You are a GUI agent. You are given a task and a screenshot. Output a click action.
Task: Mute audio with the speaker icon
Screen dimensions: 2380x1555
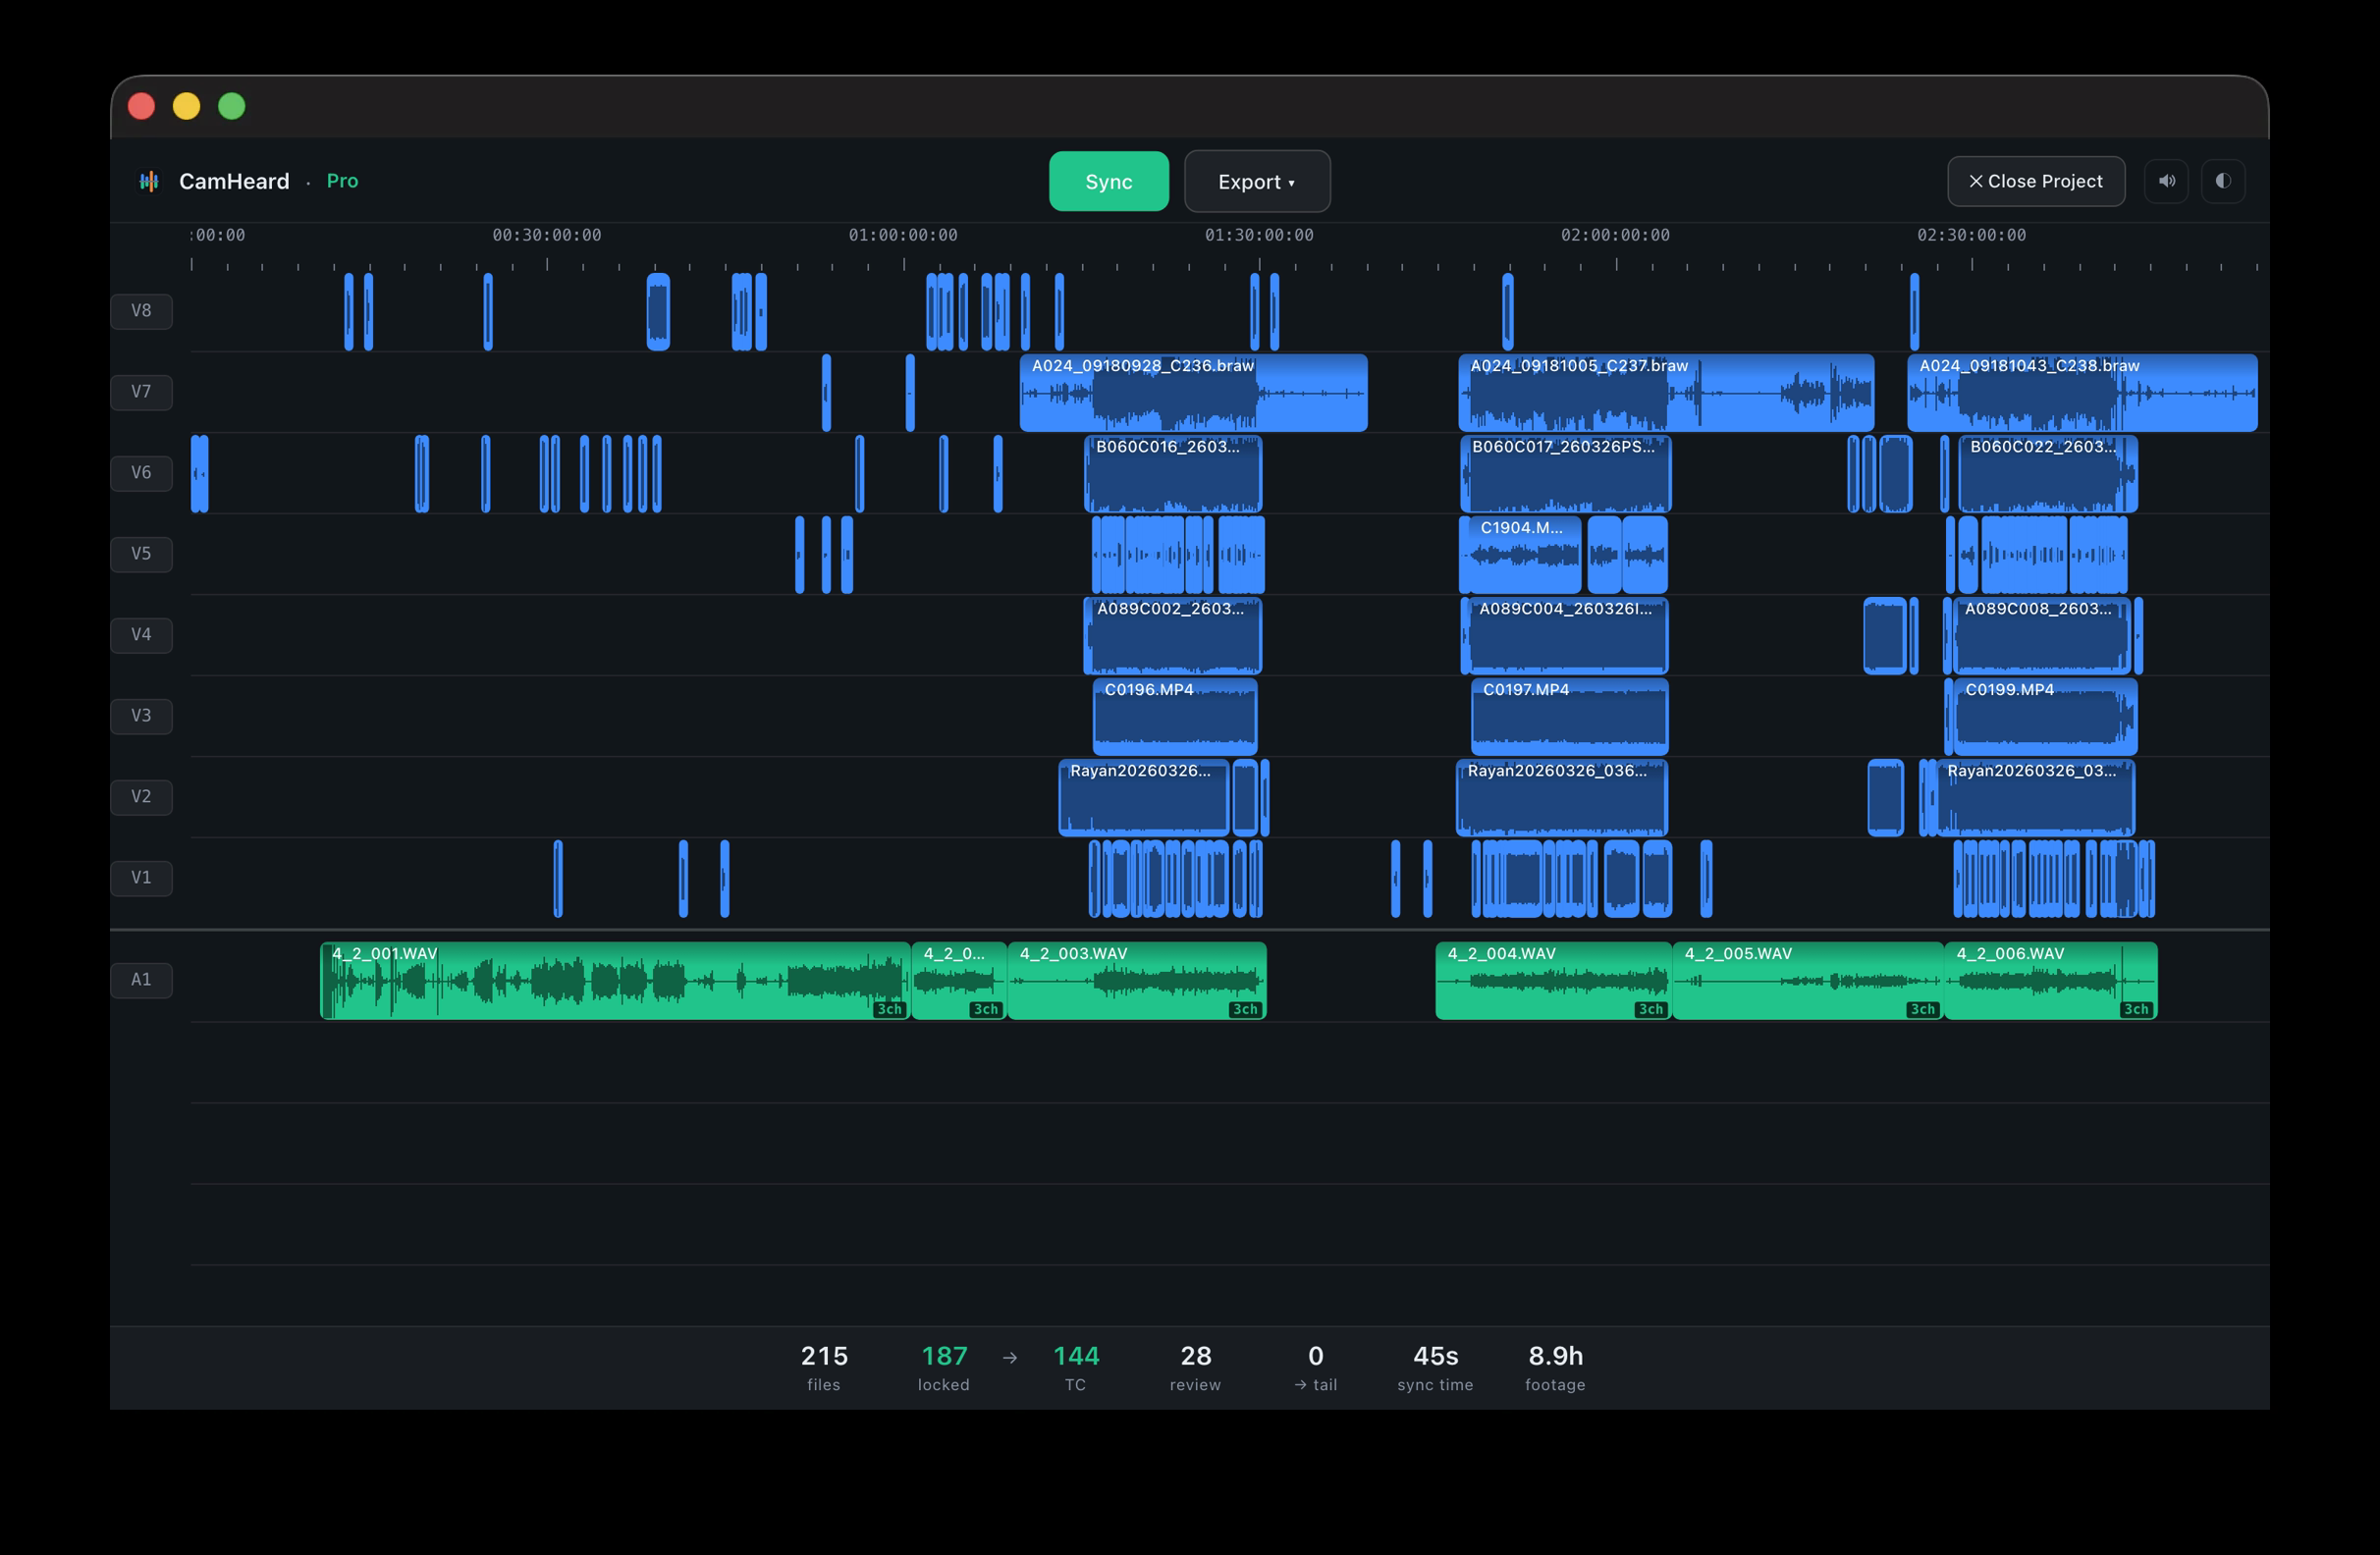tap(2166, 181)
